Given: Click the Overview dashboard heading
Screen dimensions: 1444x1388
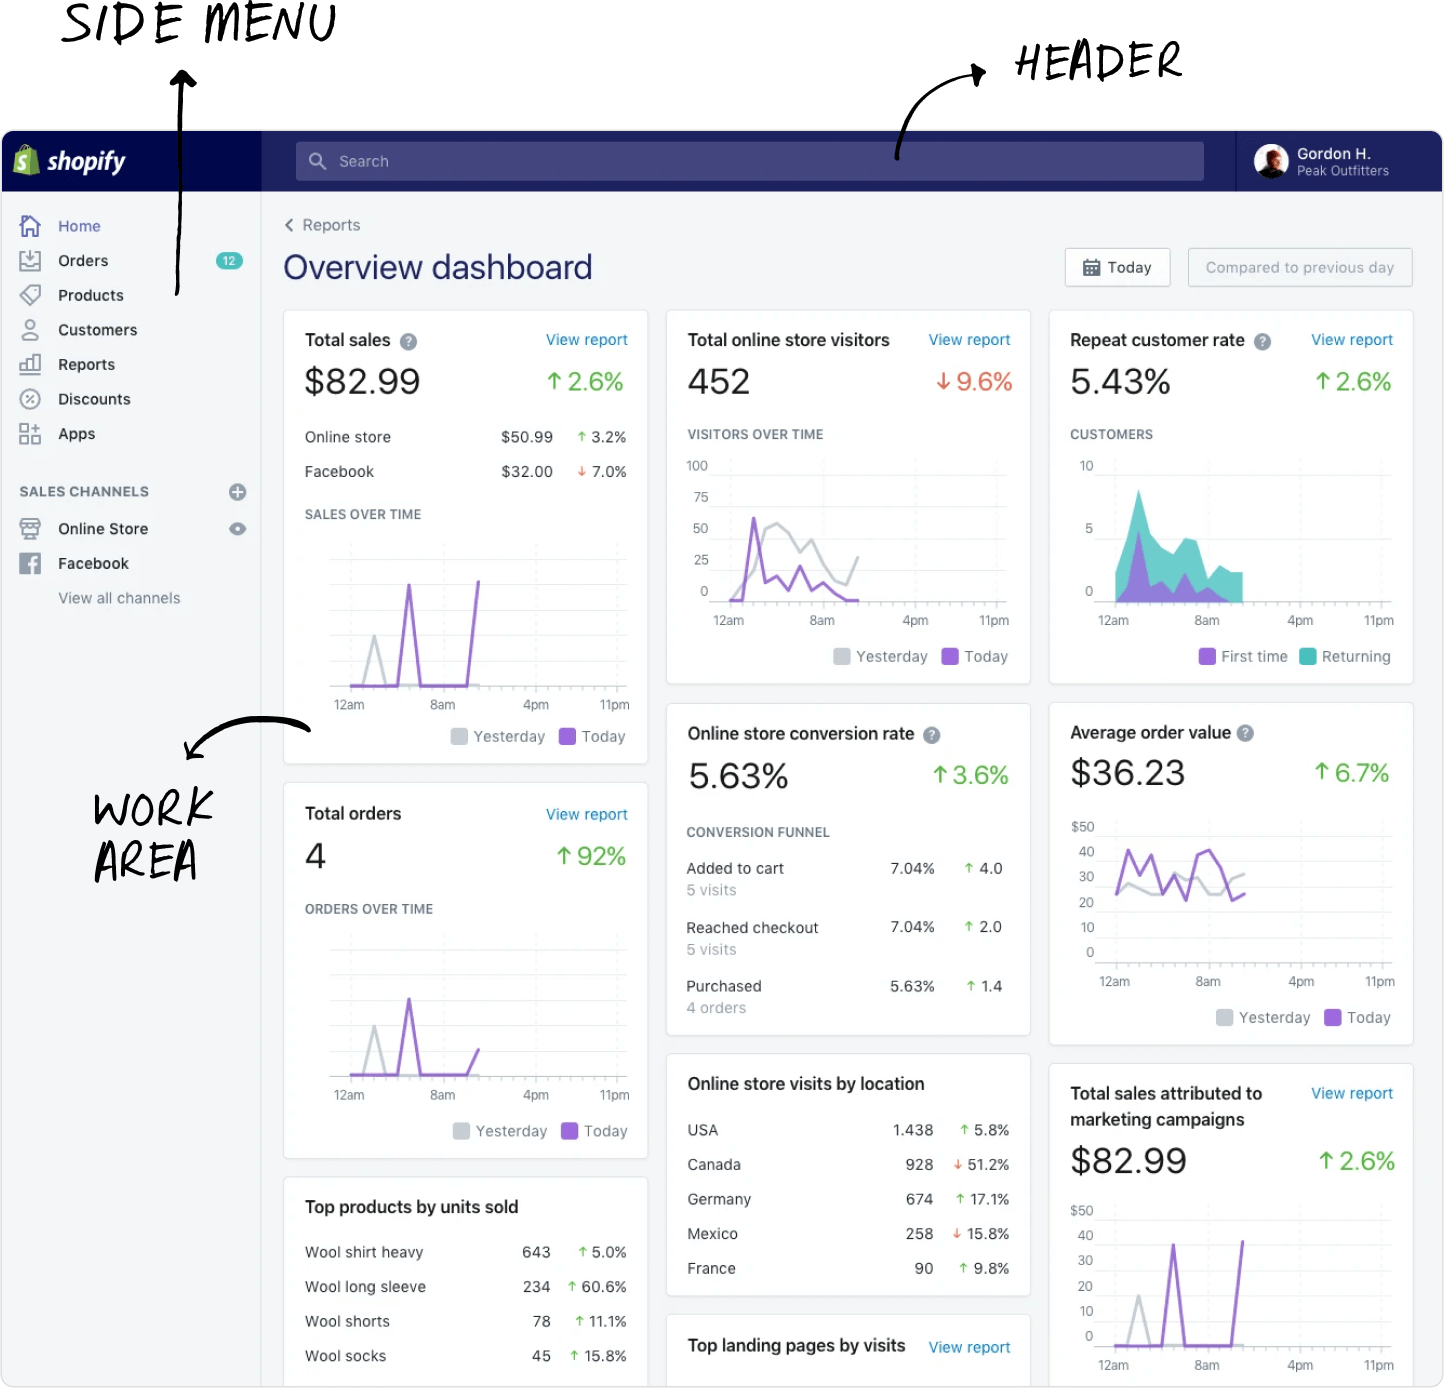Looking at the screenshot, I should [438, 268].
